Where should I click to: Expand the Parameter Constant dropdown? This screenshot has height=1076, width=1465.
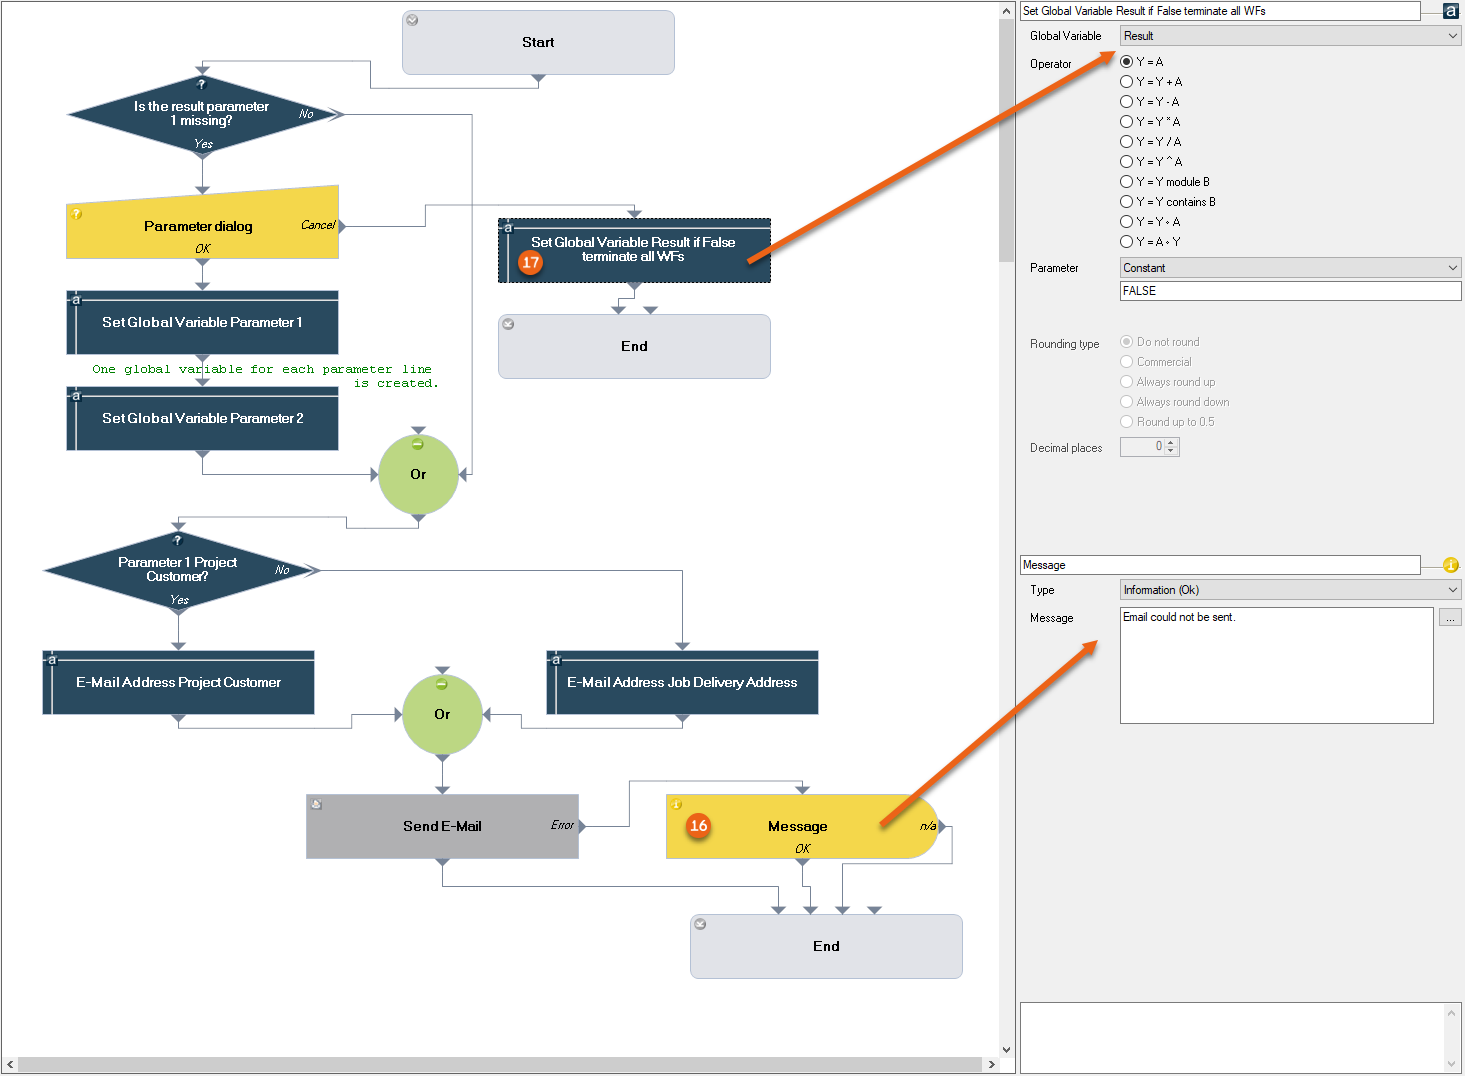tap(1289, 268)
